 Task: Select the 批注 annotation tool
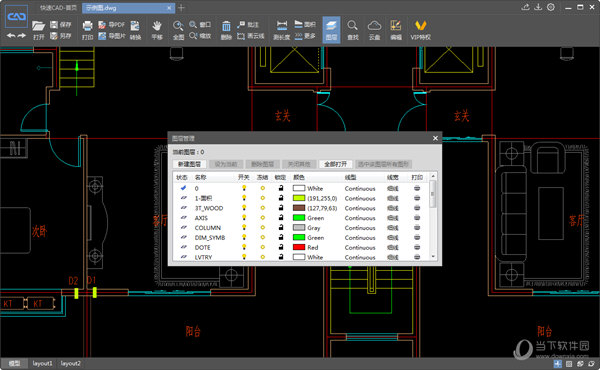click(x=248, y=25)
